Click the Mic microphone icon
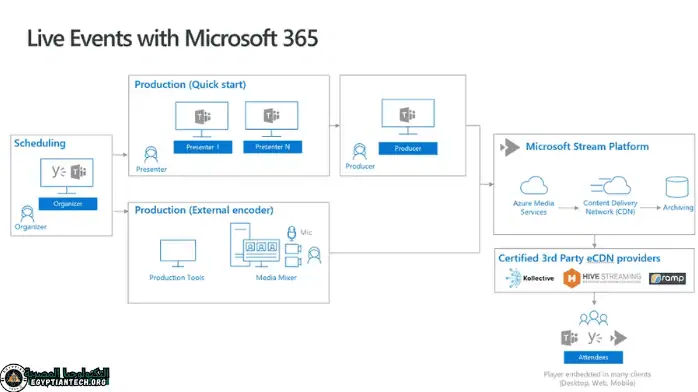Image resolution: width=698 pixels, height=392 pixels. (292, 233)
